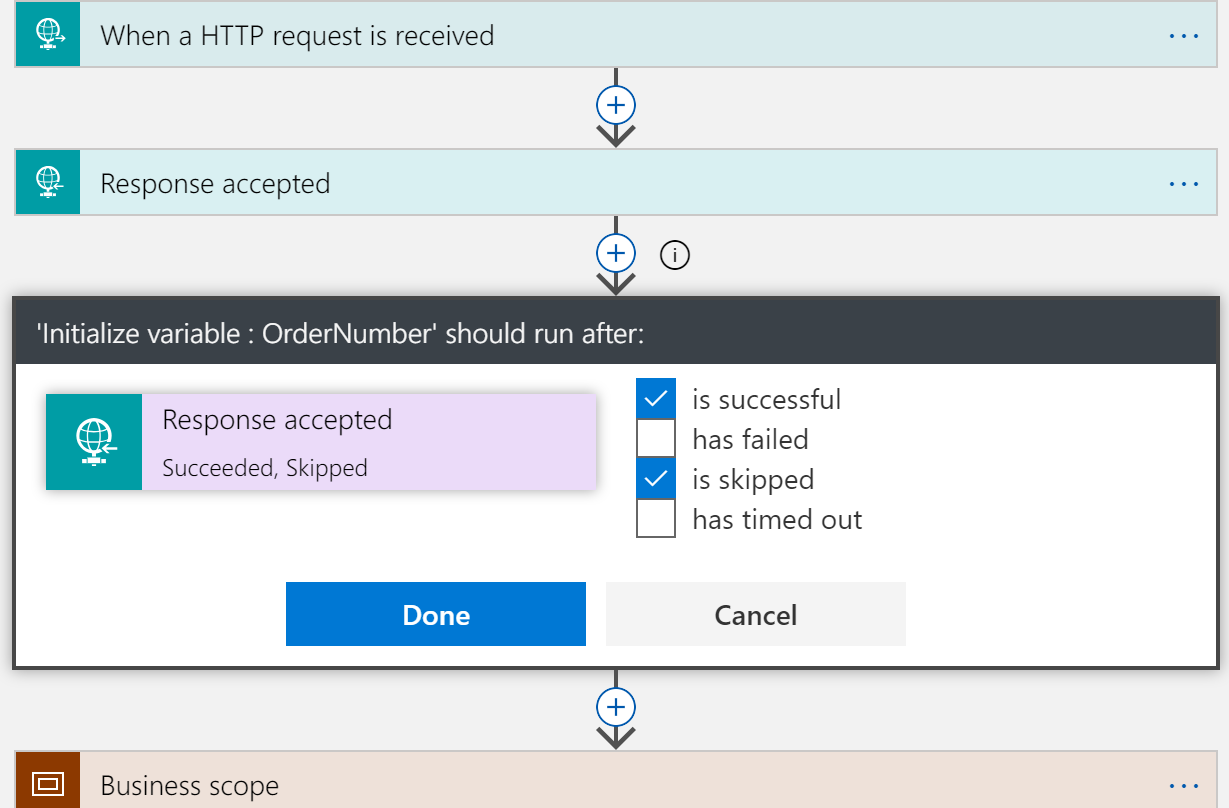
Task: Disable the is skipped condition
Action: [656, 478]
